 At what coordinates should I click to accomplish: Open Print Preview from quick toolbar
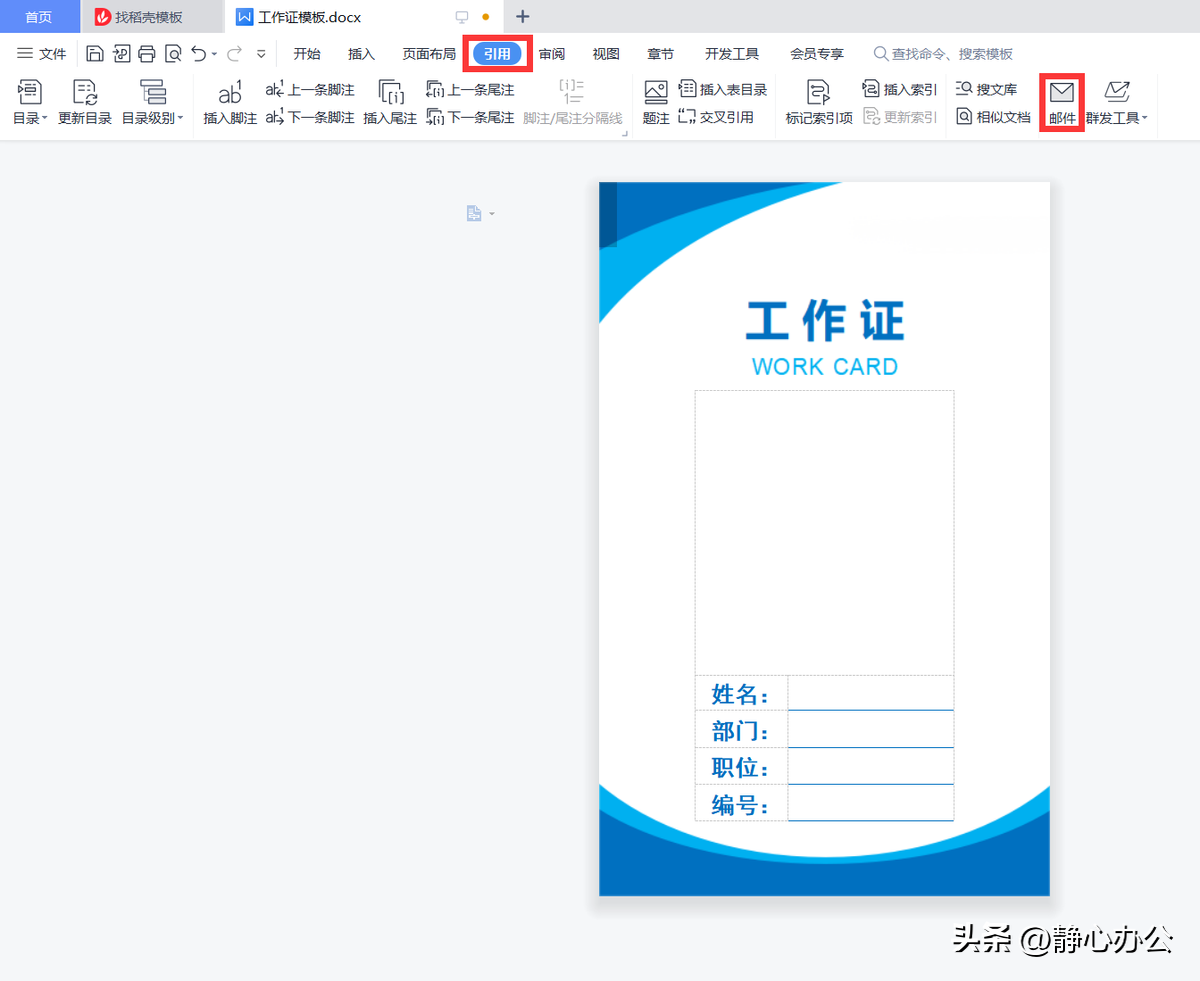tap(173, 54)
